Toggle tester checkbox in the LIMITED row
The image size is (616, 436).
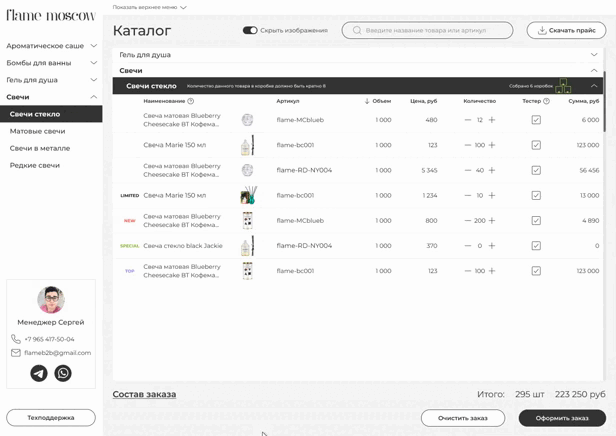coord(536,195)
